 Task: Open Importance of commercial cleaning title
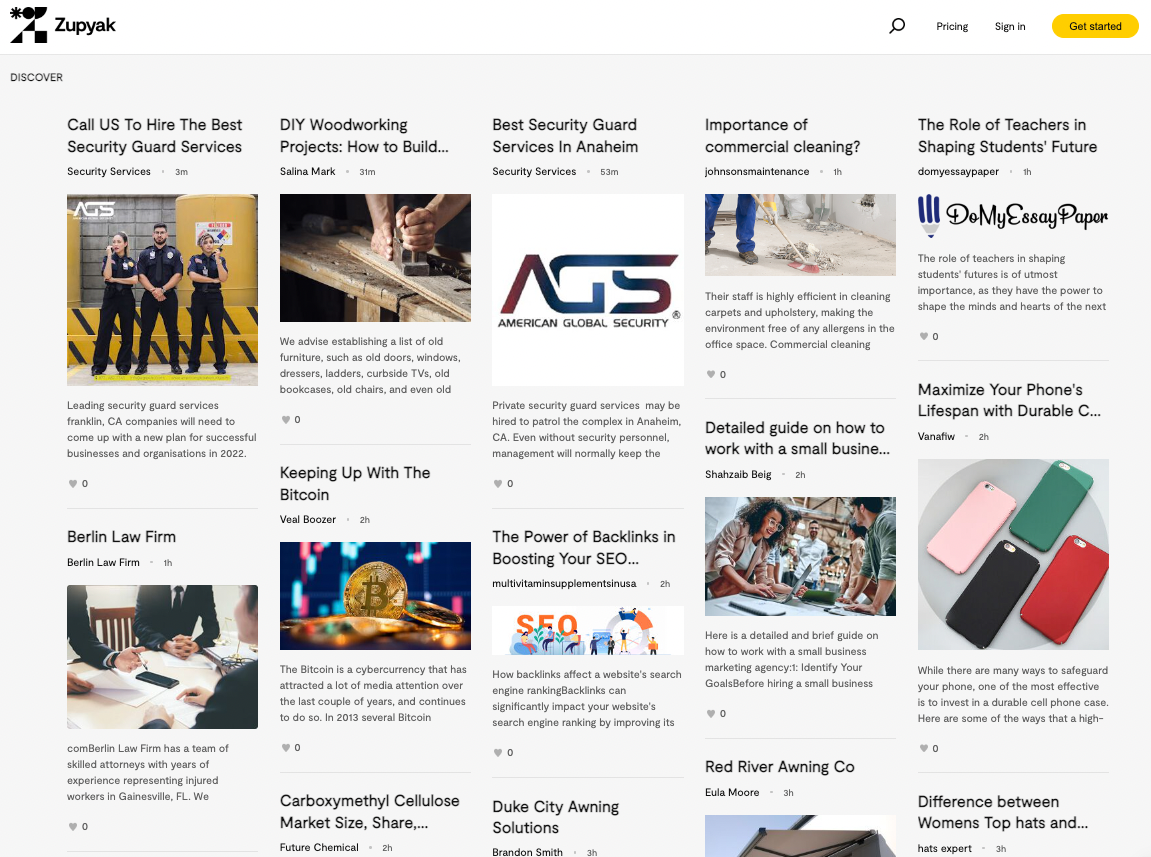click(783, 136)
